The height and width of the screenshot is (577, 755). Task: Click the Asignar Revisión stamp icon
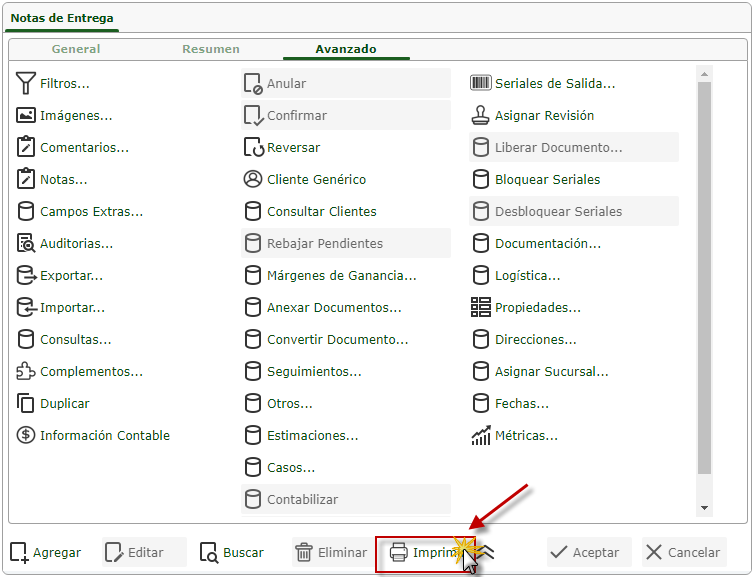[480, 115]
